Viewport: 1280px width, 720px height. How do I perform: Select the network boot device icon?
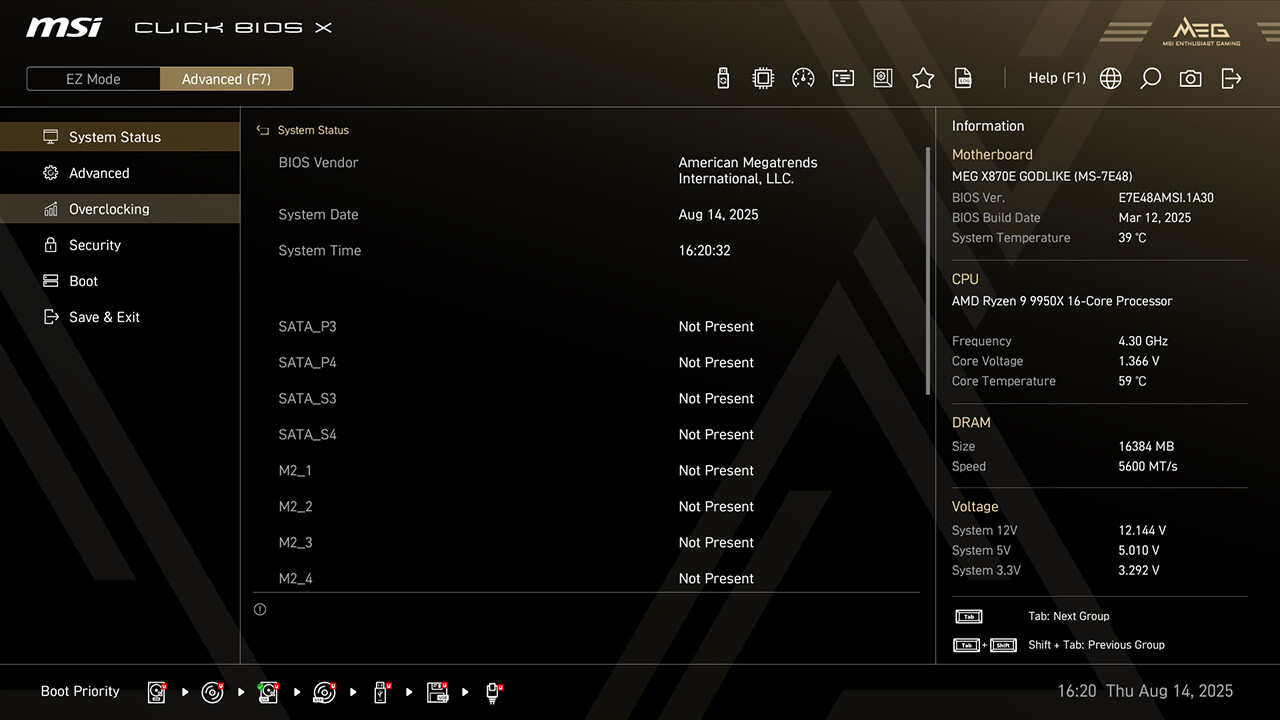[x=493, y=692]
